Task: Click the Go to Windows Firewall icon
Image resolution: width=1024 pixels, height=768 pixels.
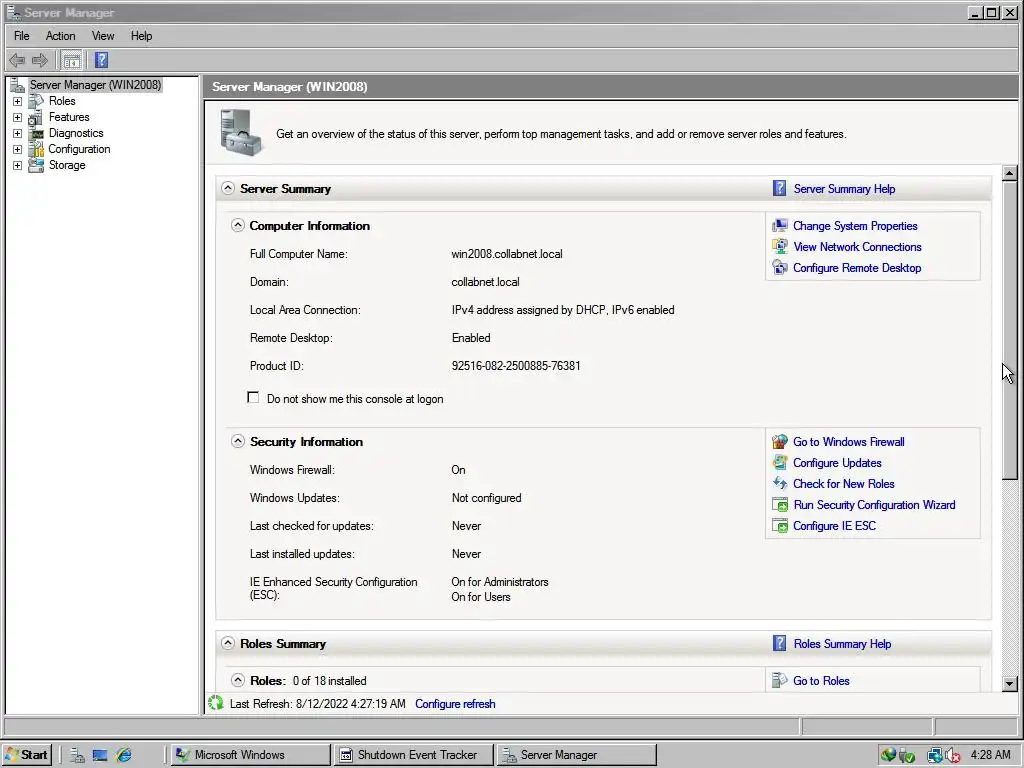Action: [780, 441]
